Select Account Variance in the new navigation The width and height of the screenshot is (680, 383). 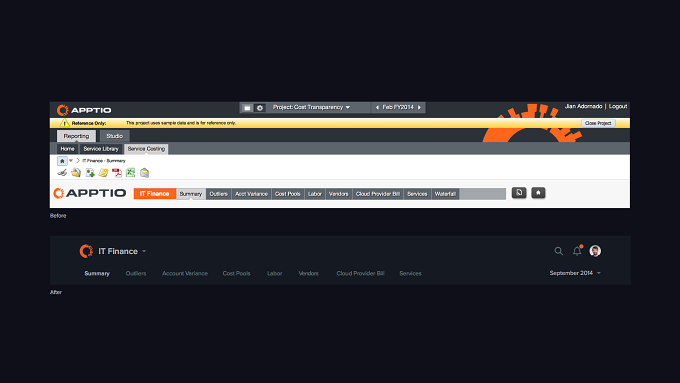pos(185,273)
